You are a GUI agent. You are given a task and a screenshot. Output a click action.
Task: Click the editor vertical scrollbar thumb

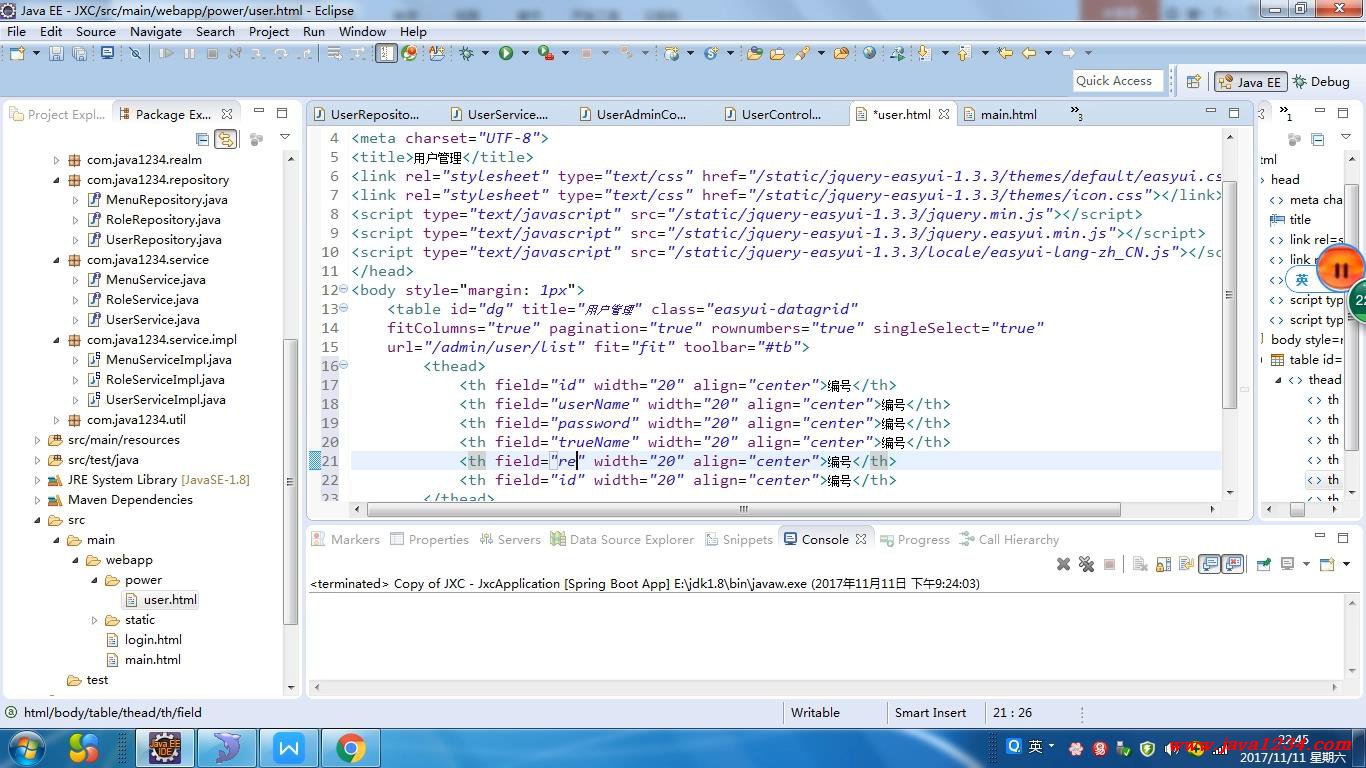(x=1231, y=295)
